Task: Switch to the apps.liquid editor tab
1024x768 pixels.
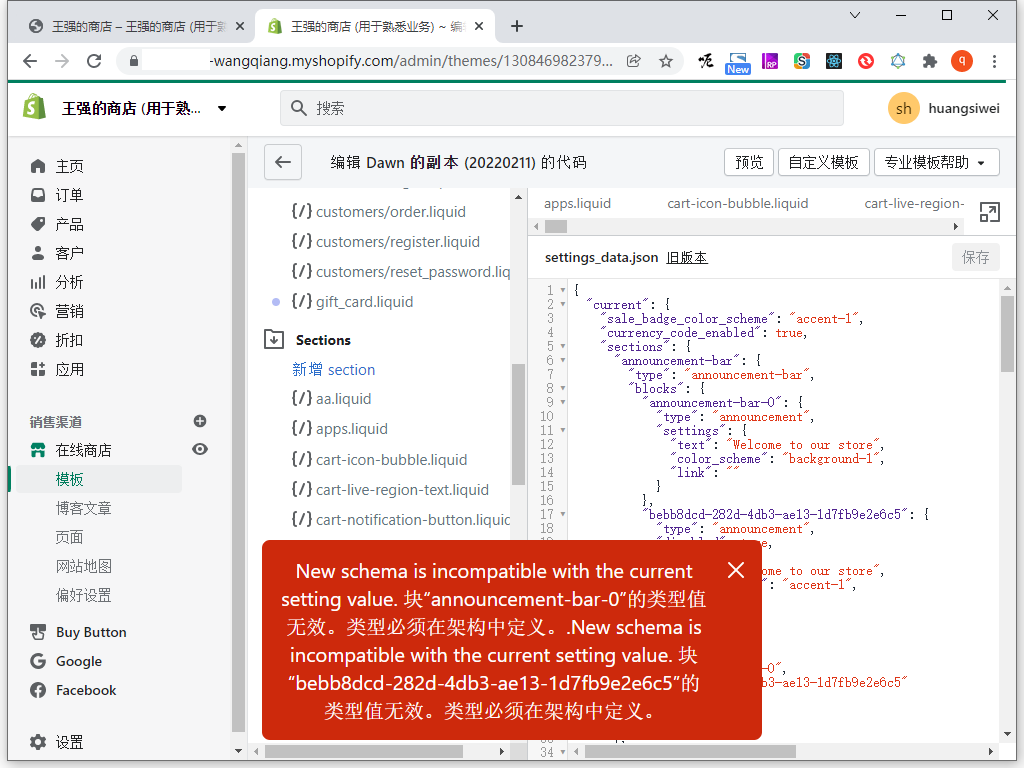Action: 577,203
